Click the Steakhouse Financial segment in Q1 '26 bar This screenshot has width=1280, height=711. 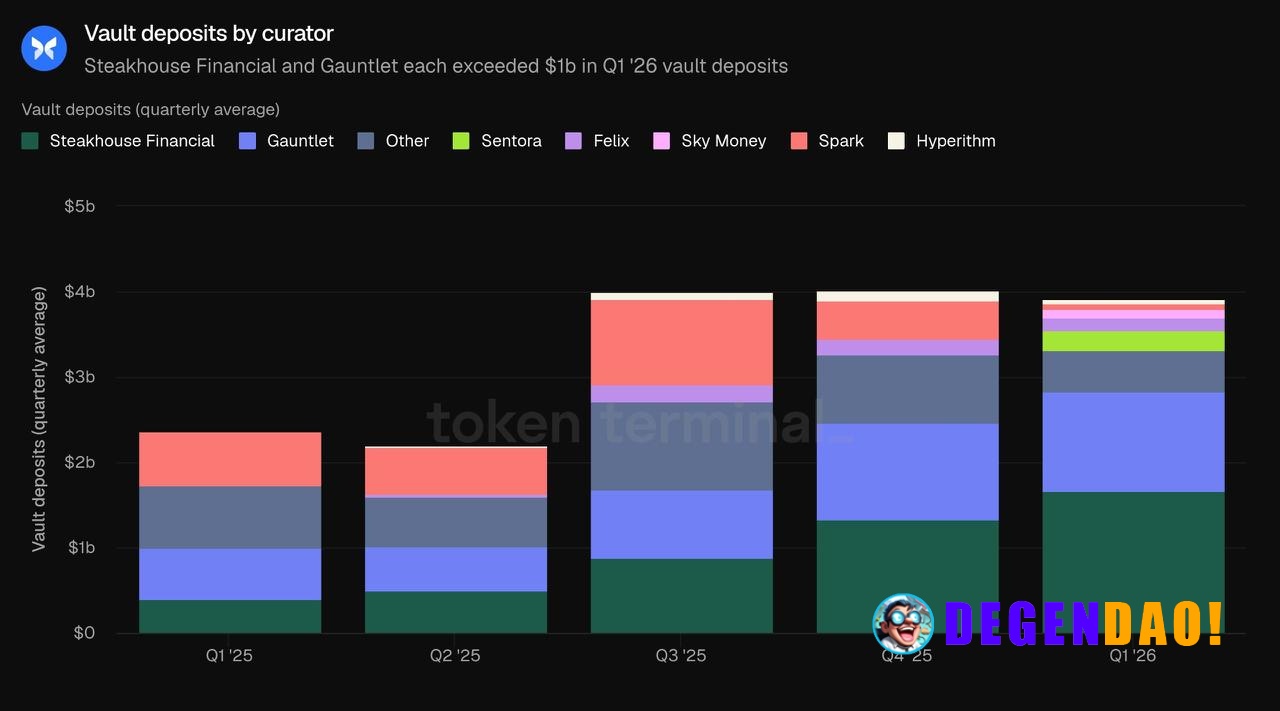tap(1133, 562)
